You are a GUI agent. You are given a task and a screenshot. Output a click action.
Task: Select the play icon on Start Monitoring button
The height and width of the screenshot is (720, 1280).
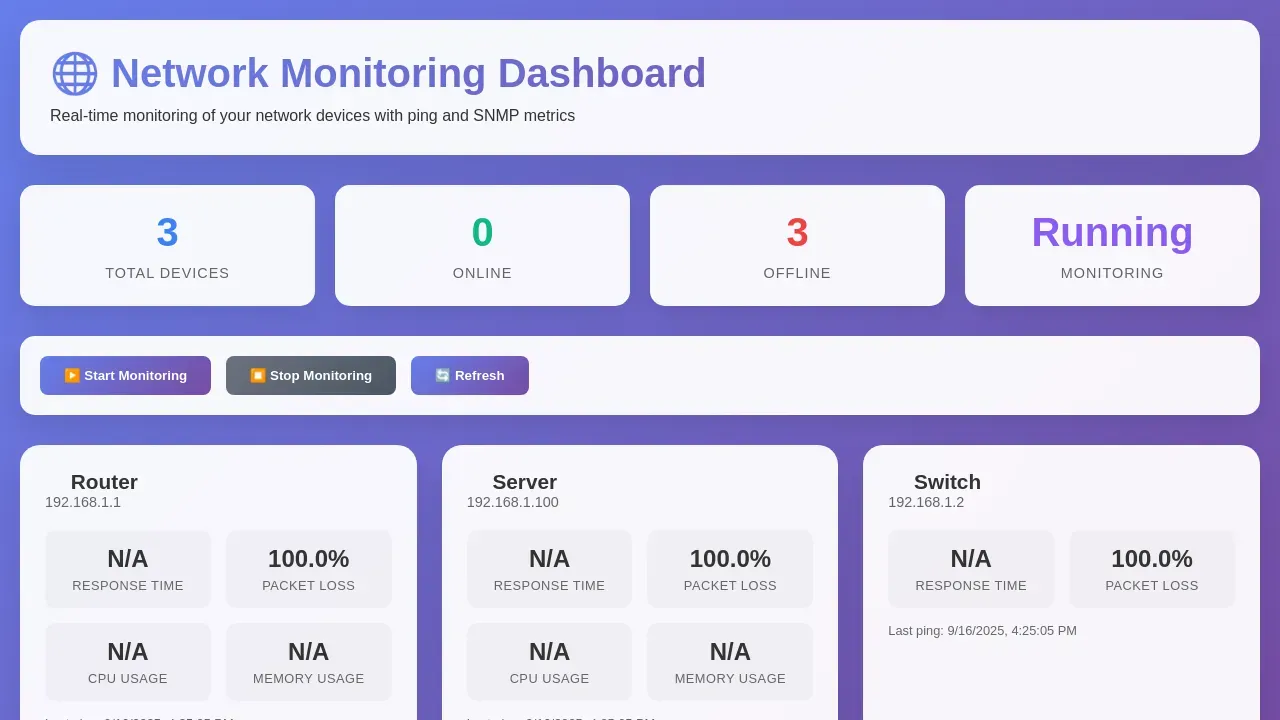[72, 375]
